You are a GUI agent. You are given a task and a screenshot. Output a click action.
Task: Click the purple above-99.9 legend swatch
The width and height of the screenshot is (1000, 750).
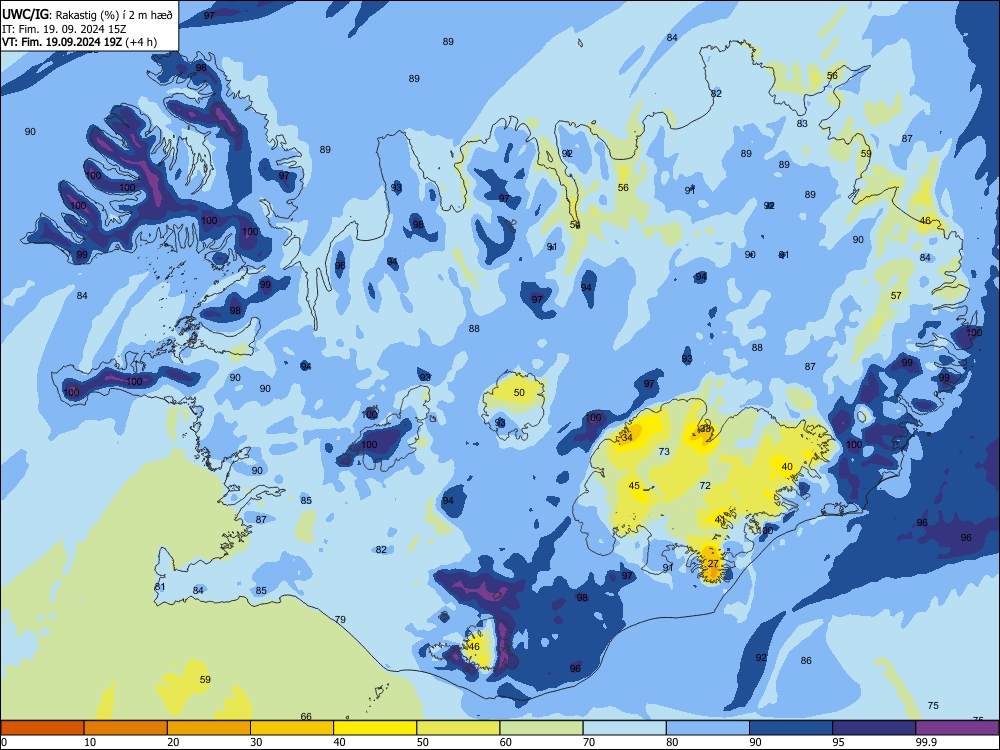(957, 728)
